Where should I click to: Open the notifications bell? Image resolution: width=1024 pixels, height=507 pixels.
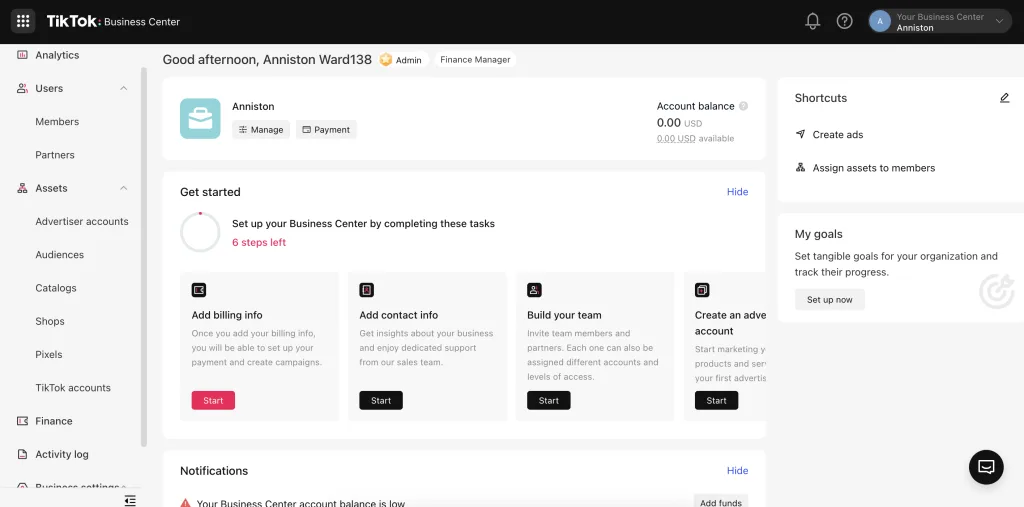[x=812, y=22]
